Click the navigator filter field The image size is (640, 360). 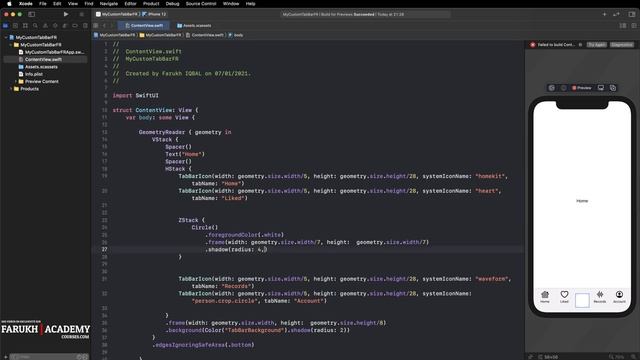click(48, 357)
